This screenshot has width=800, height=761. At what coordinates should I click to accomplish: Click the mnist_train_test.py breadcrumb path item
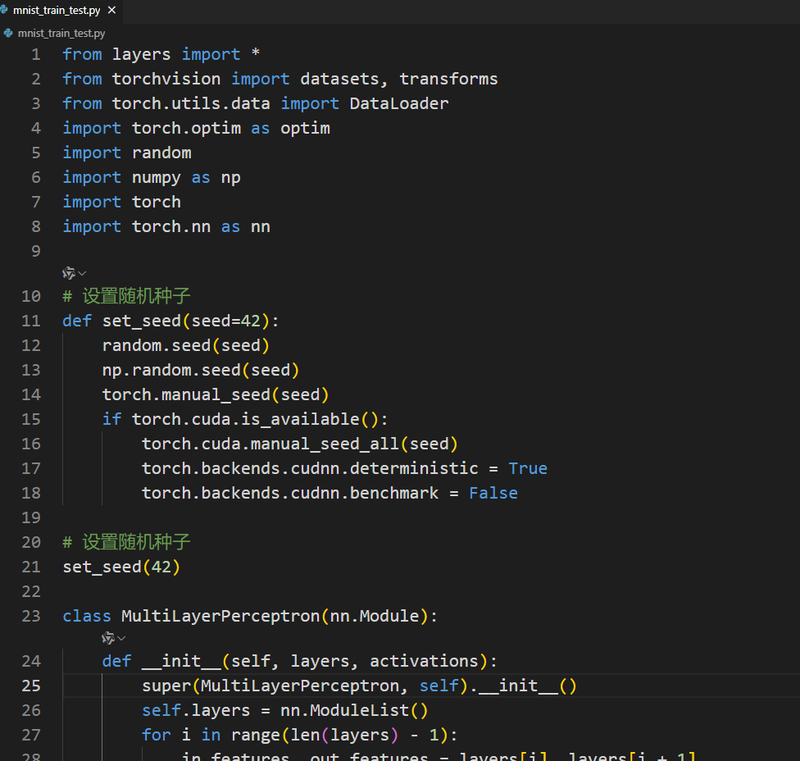[61, 33]
